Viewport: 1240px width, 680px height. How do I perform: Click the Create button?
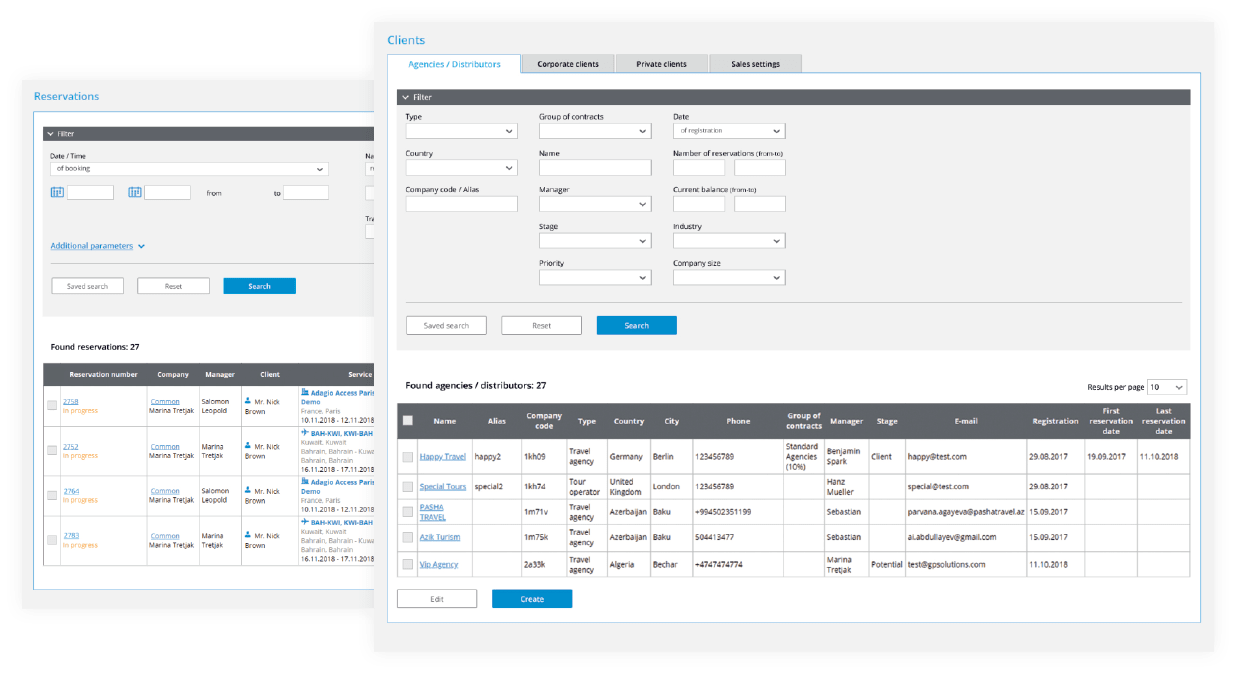[x=532, y=599]
